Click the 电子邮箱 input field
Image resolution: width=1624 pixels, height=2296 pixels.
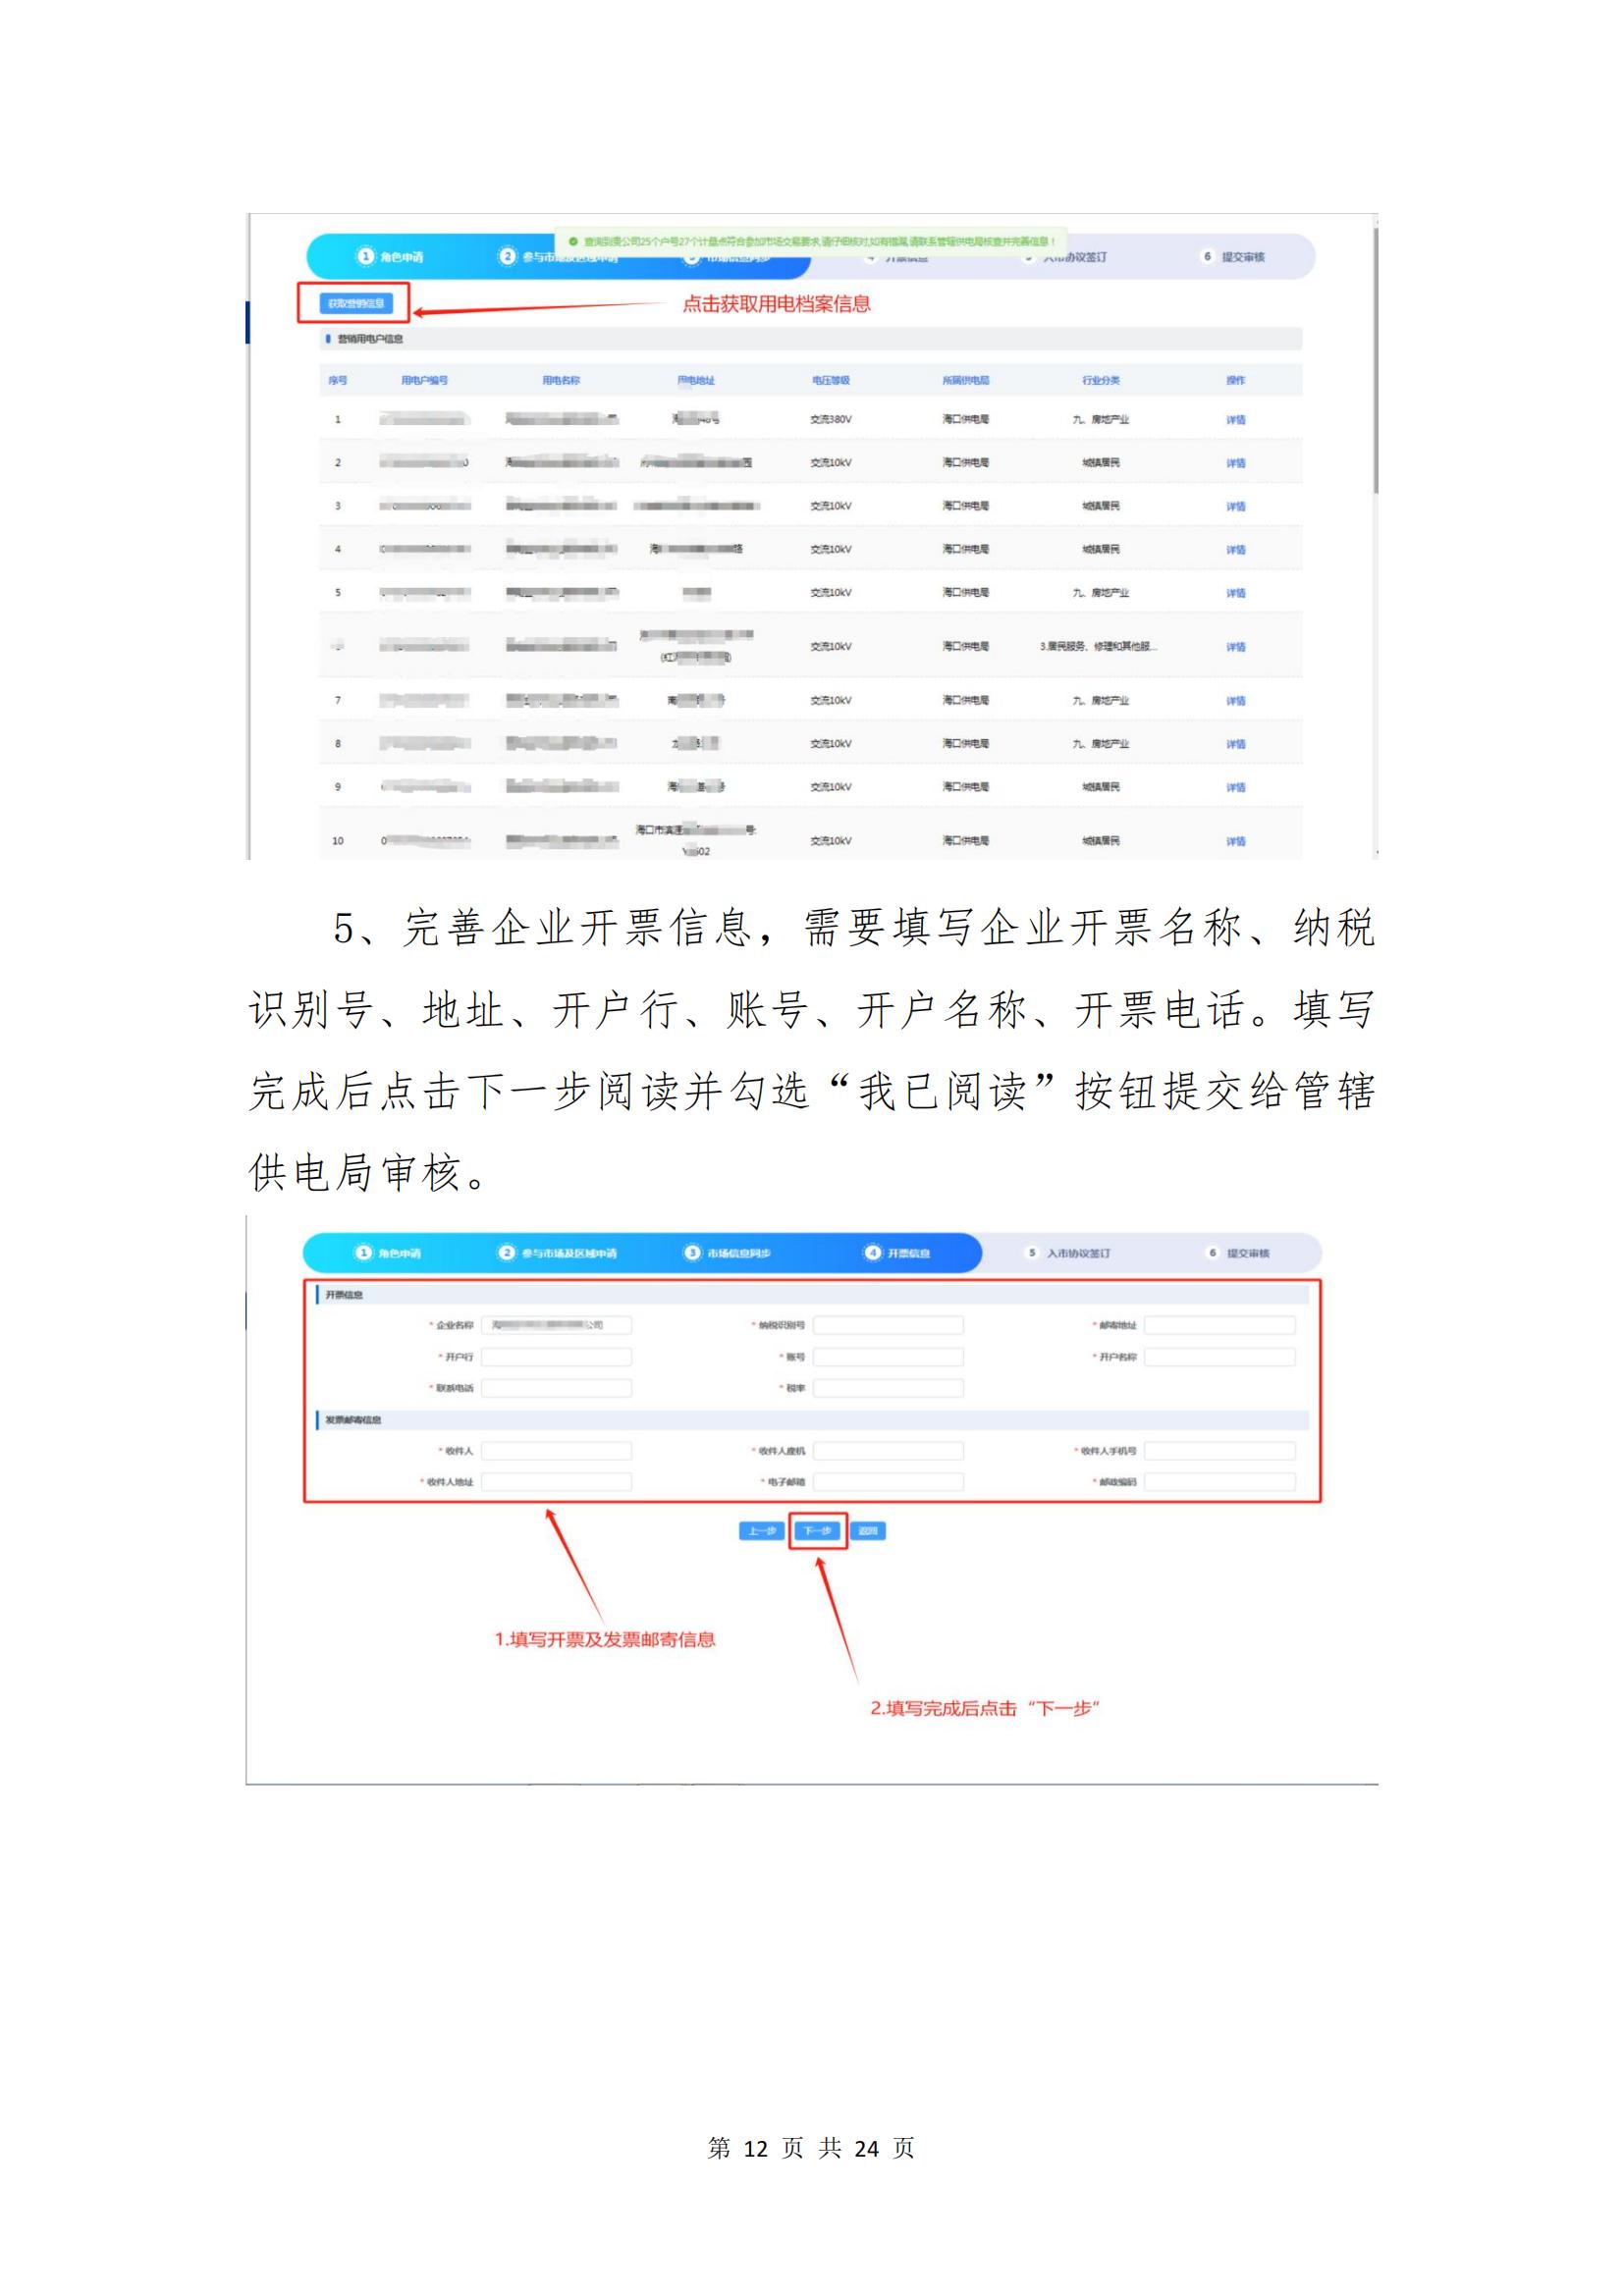(x=888, y=1482)
